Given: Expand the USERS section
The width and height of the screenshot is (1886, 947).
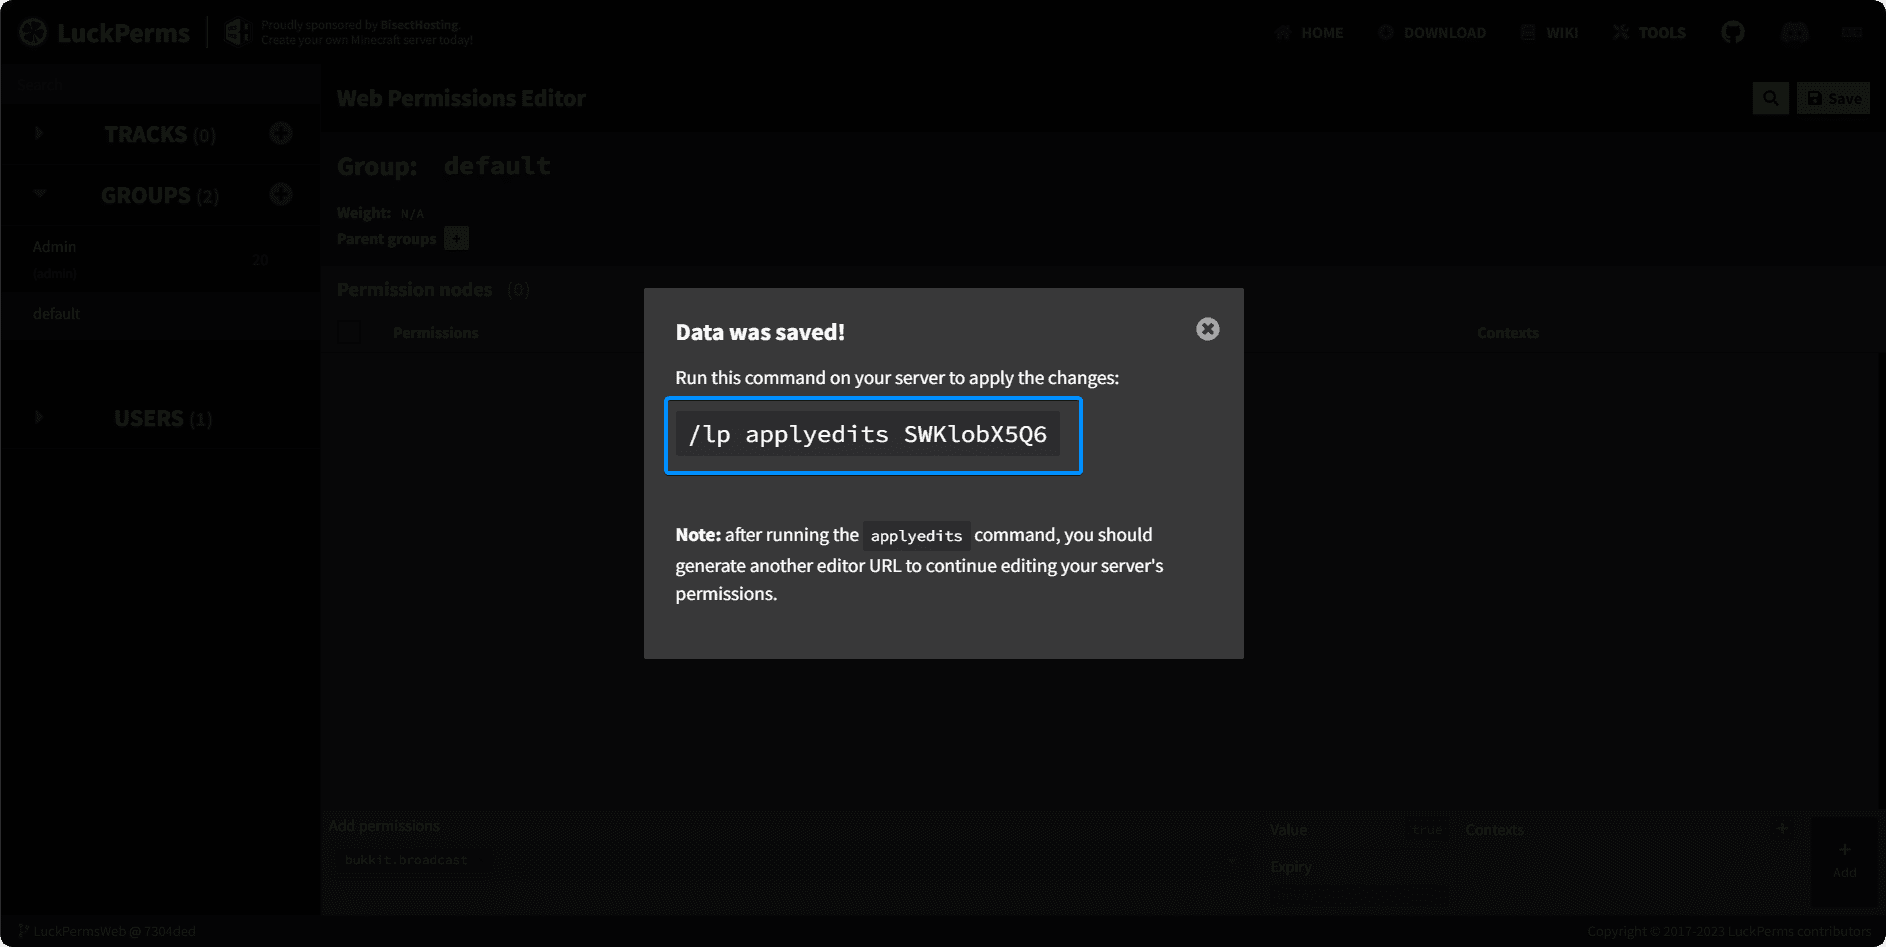Looking at the screenshot, I should tap(39, 417).
